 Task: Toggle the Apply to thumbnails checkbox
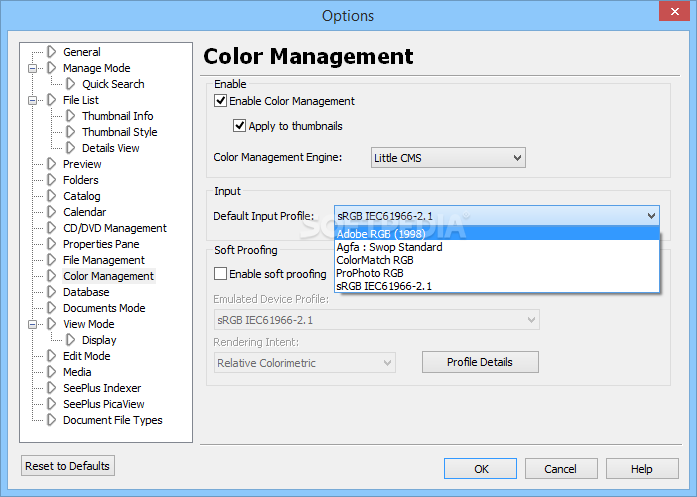tap(240, 126)
